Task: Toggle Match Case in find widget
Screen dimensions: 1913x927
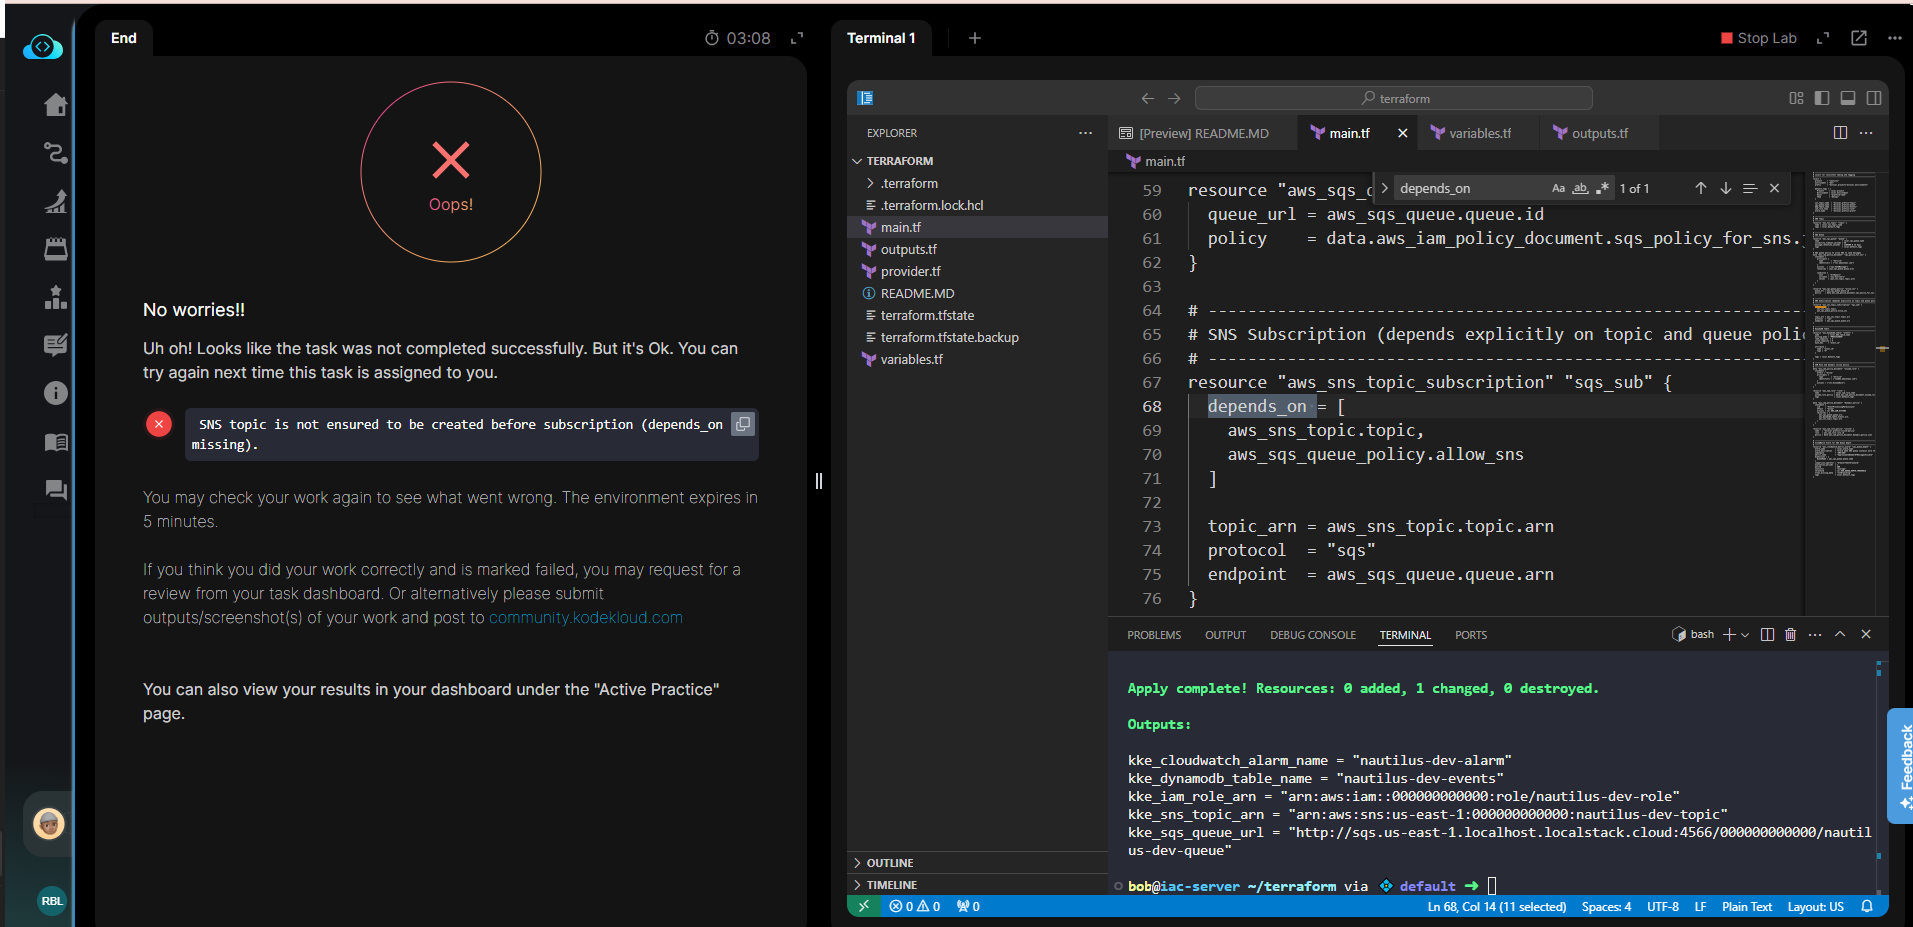Action: (1558, 188)
